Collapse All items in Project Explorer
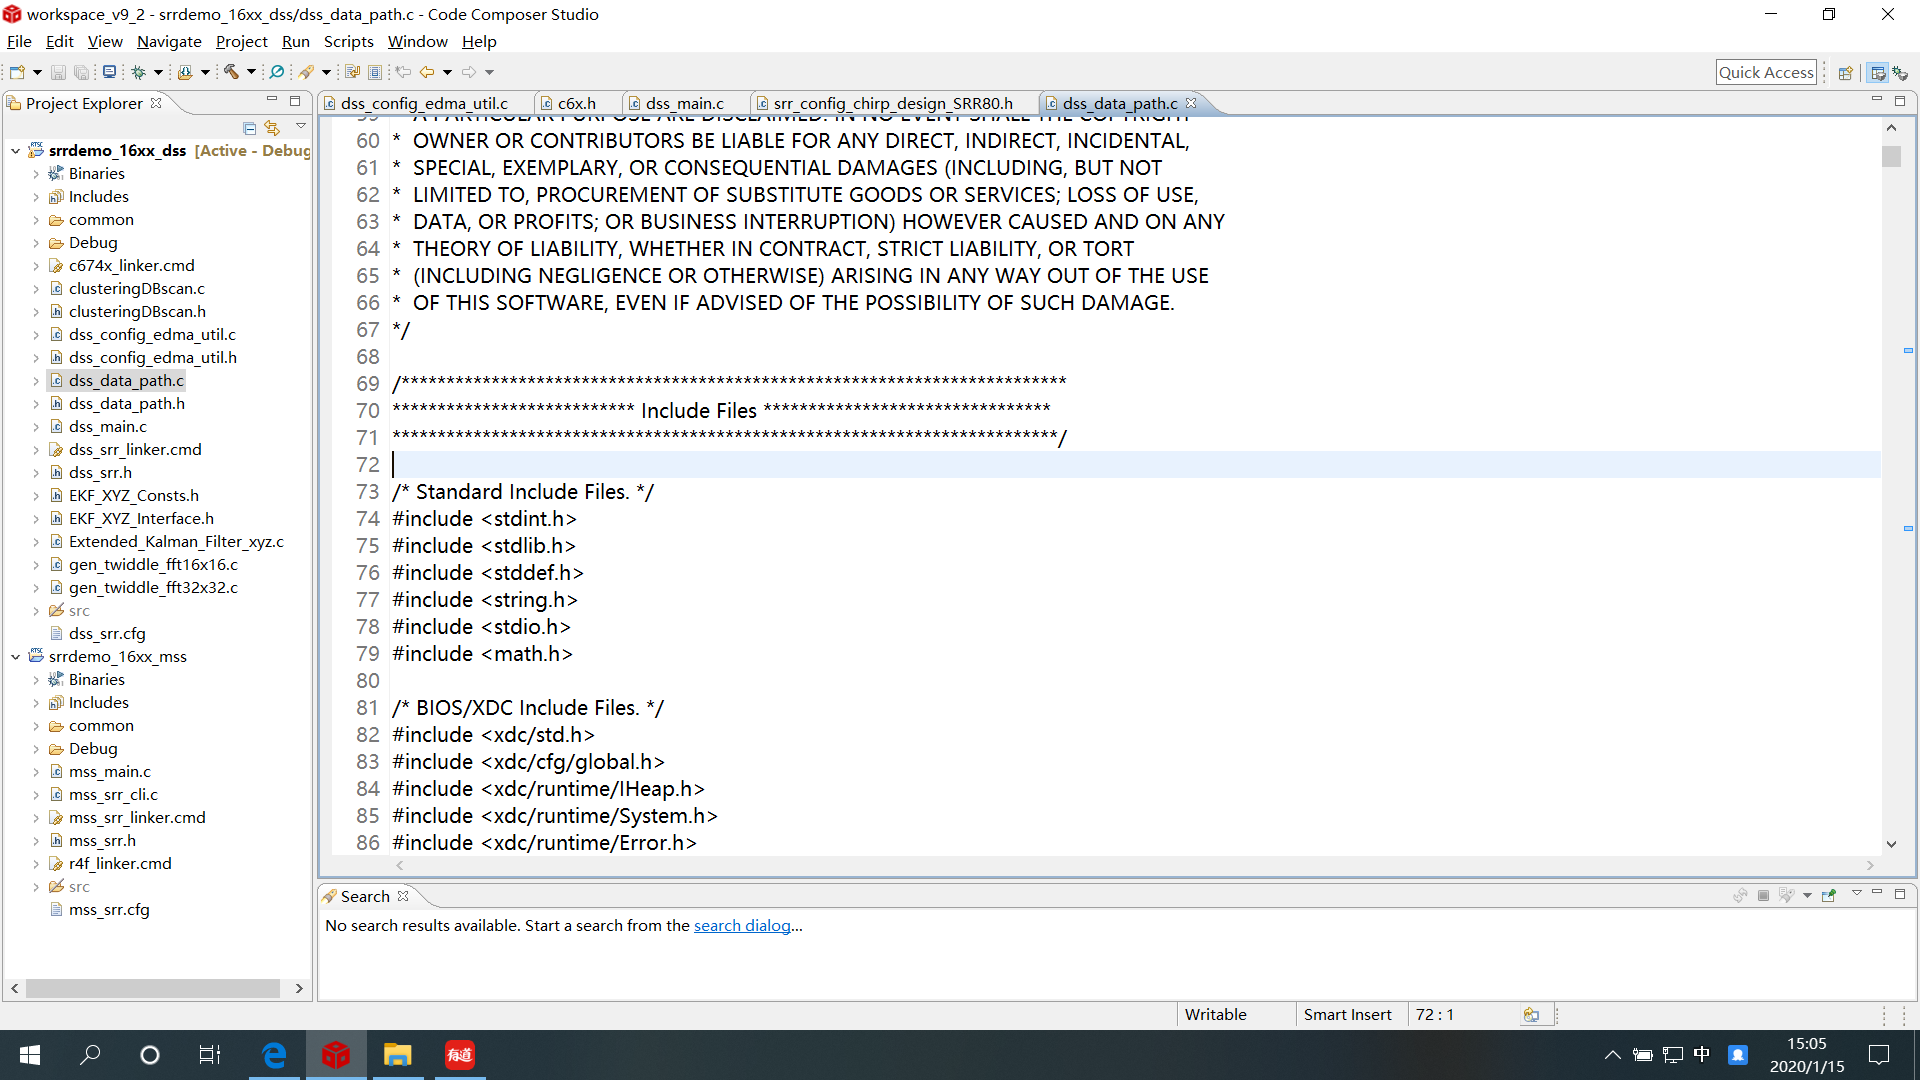 (248, 128)
